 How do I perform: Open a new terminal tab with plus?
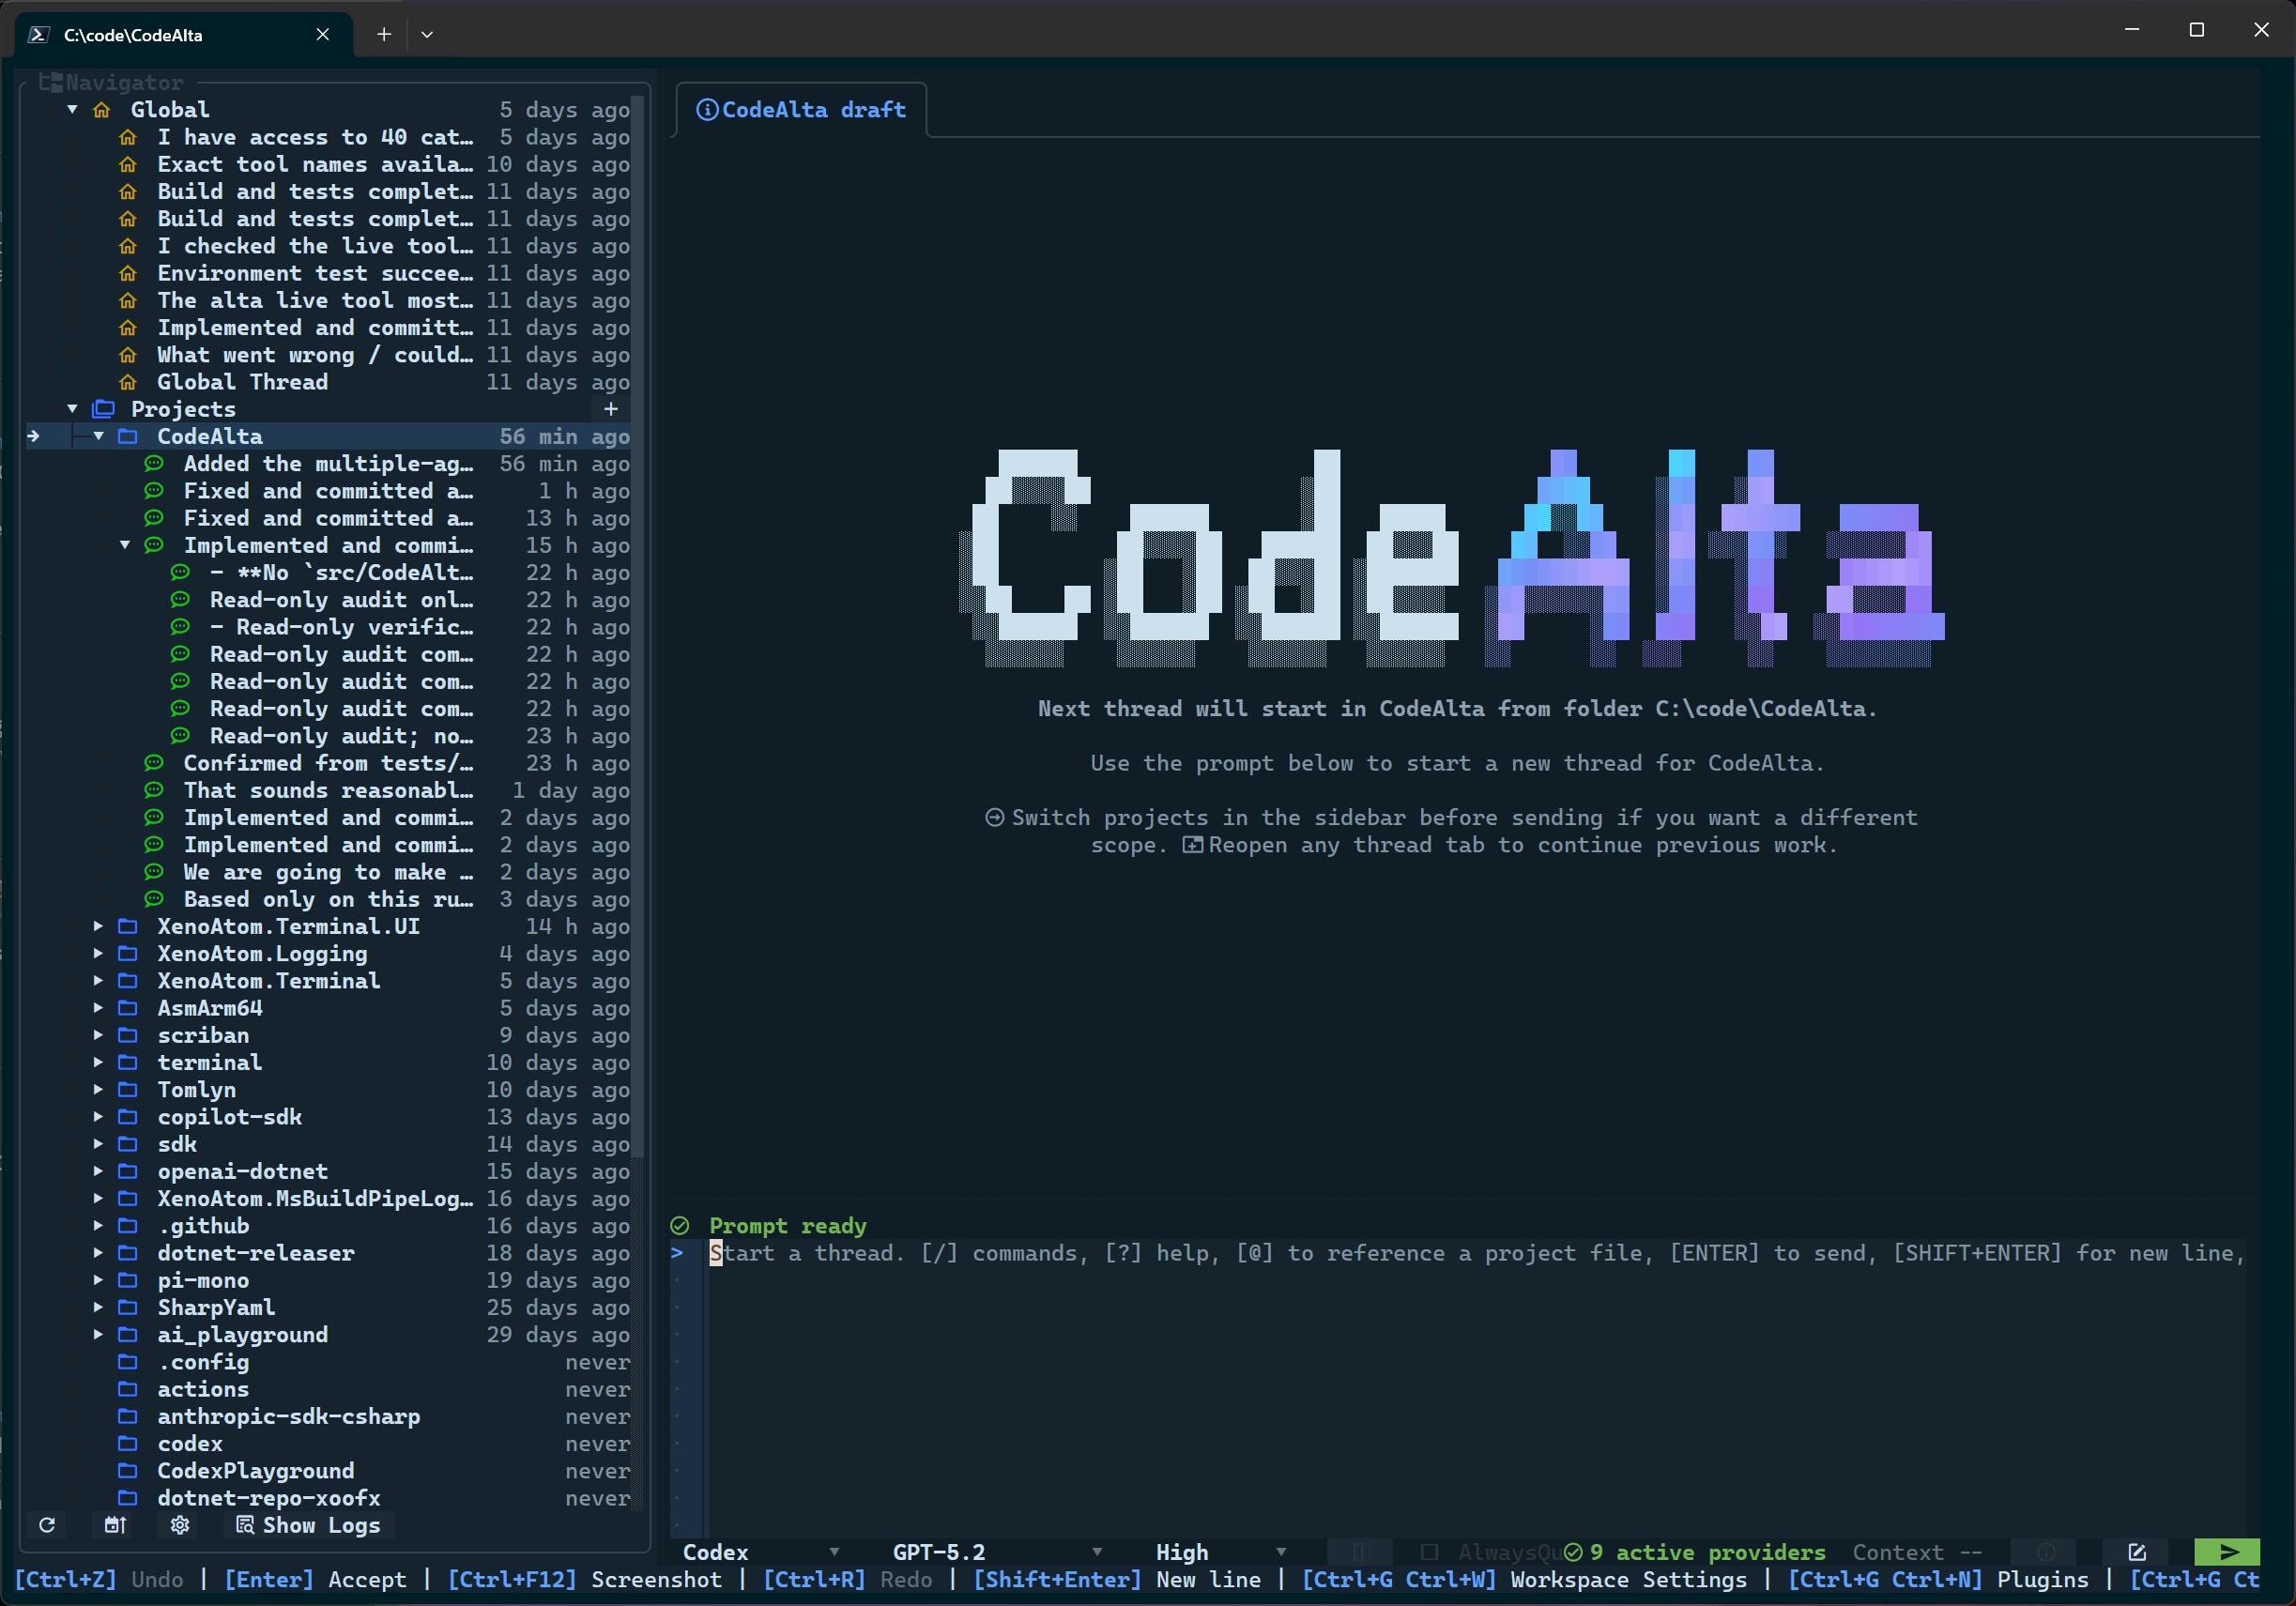pos(384,34)
